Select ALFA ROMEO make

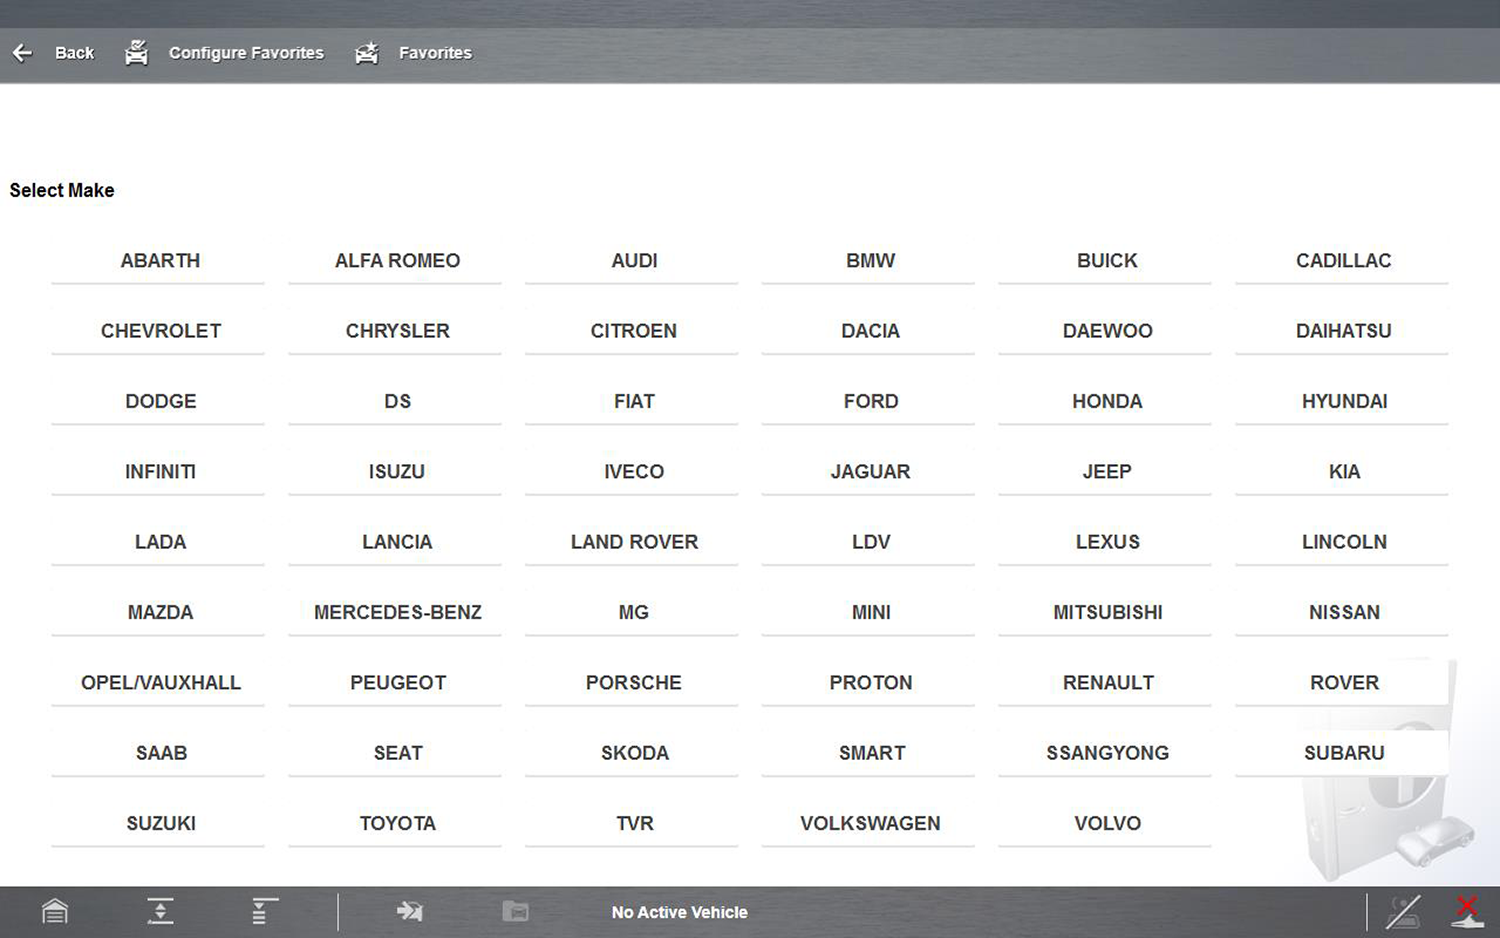tap(397, 261)
